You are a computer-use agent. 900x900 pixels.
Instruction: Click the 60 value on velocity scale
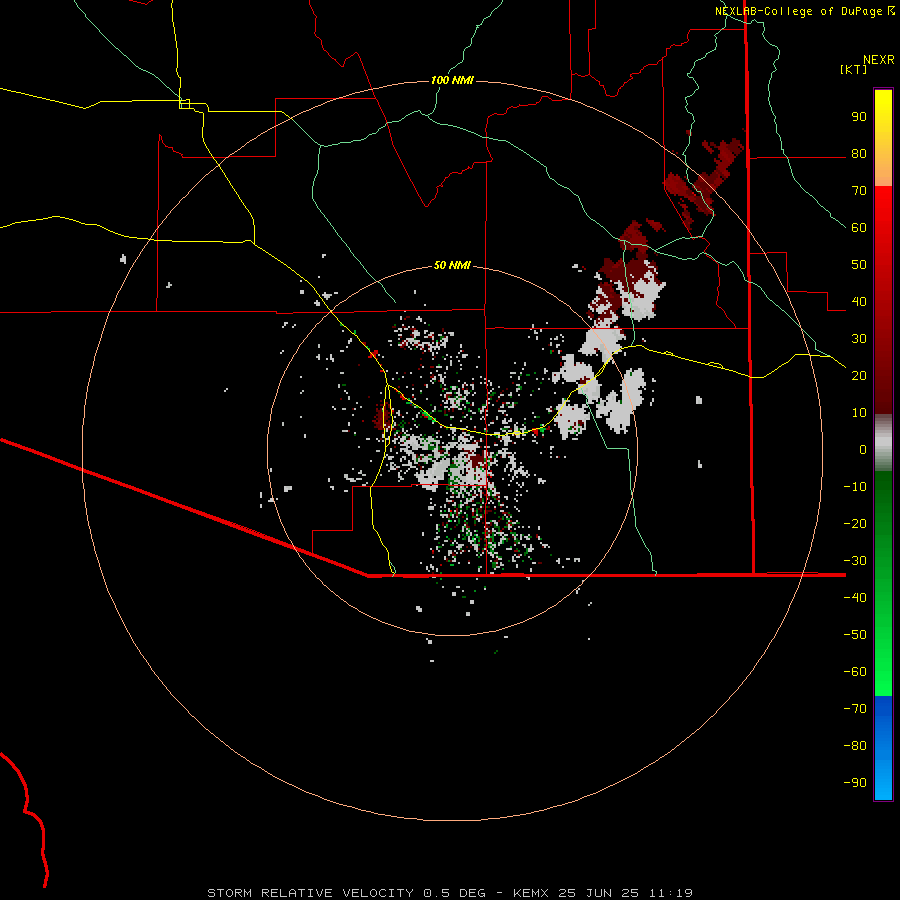(x=859, y=227)
